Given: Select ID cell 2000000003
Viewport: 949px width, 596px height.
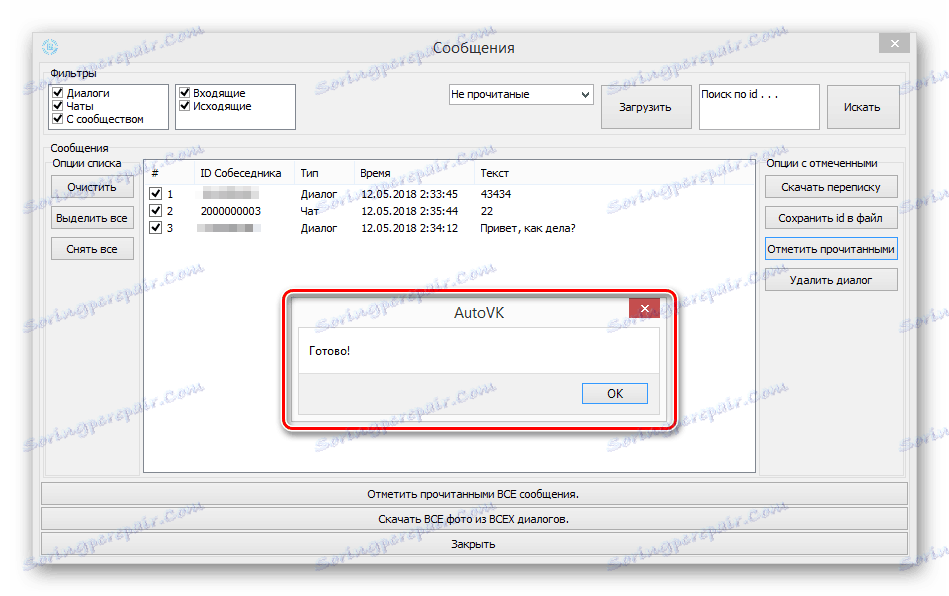Looking at the screenshot, I should [231, 211].
